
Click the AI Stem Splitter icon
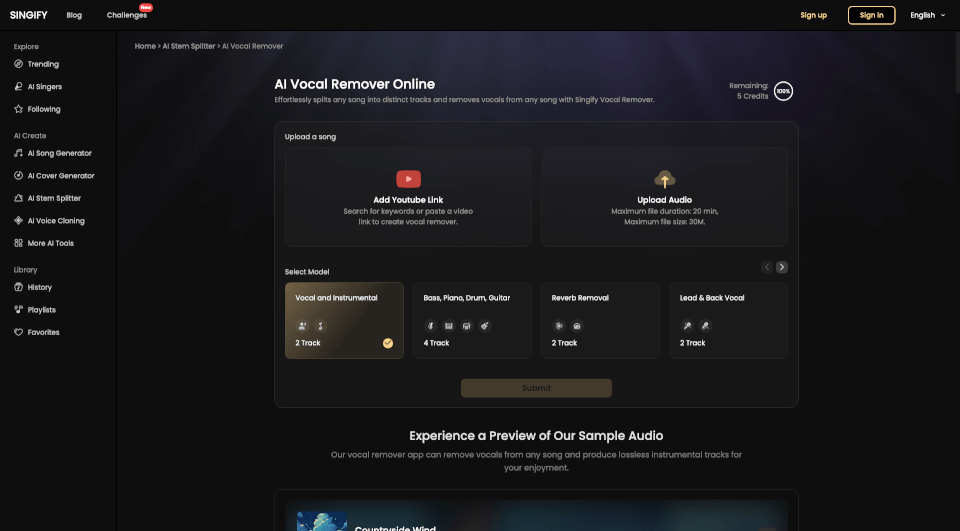pos(18,198)
